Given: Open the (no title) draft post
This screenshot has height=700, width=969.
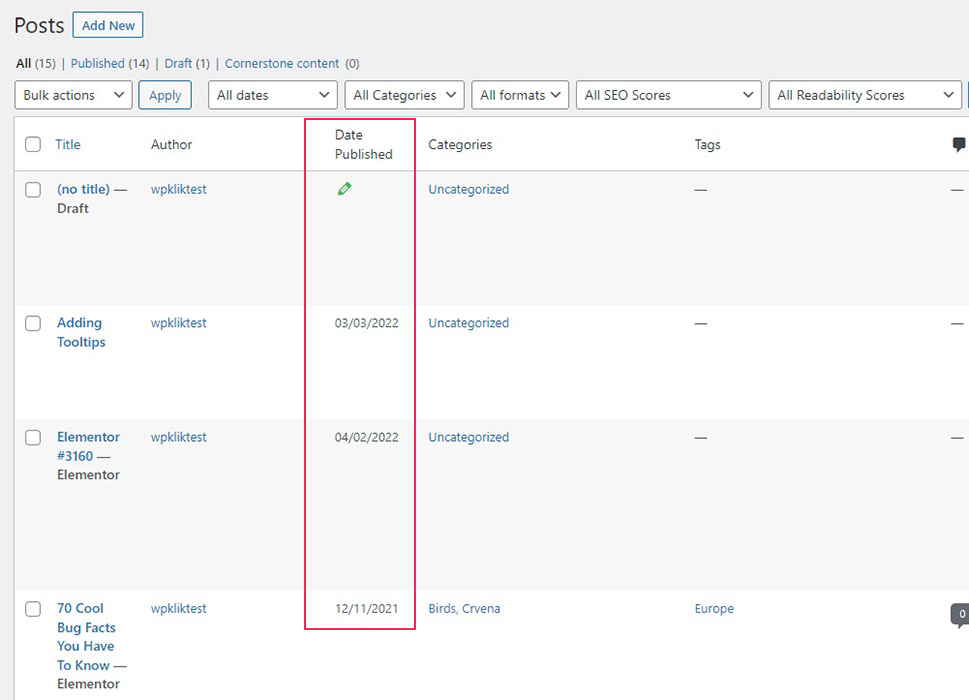Looking at the screenshot, I should point(83,190).
